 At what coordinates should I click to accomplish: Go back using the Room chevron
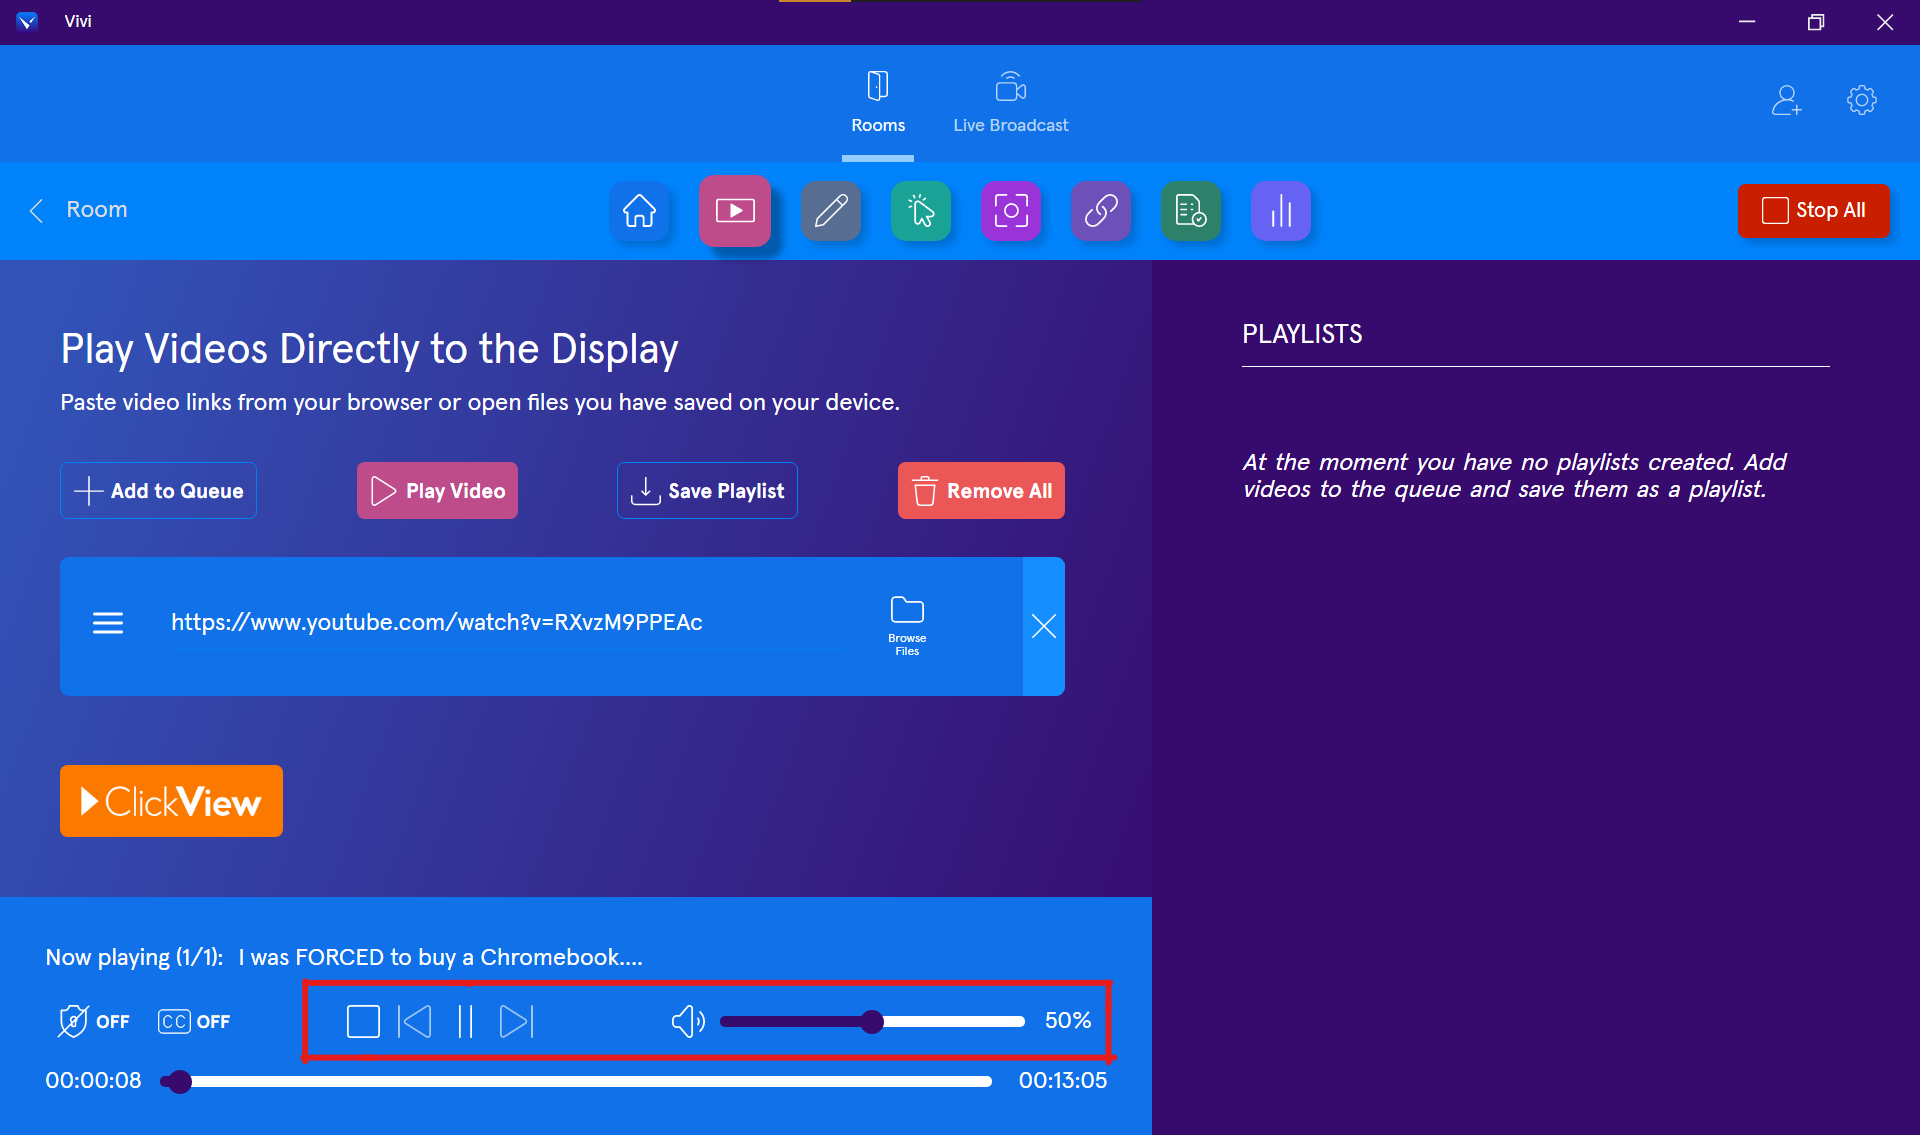[38, 210]
